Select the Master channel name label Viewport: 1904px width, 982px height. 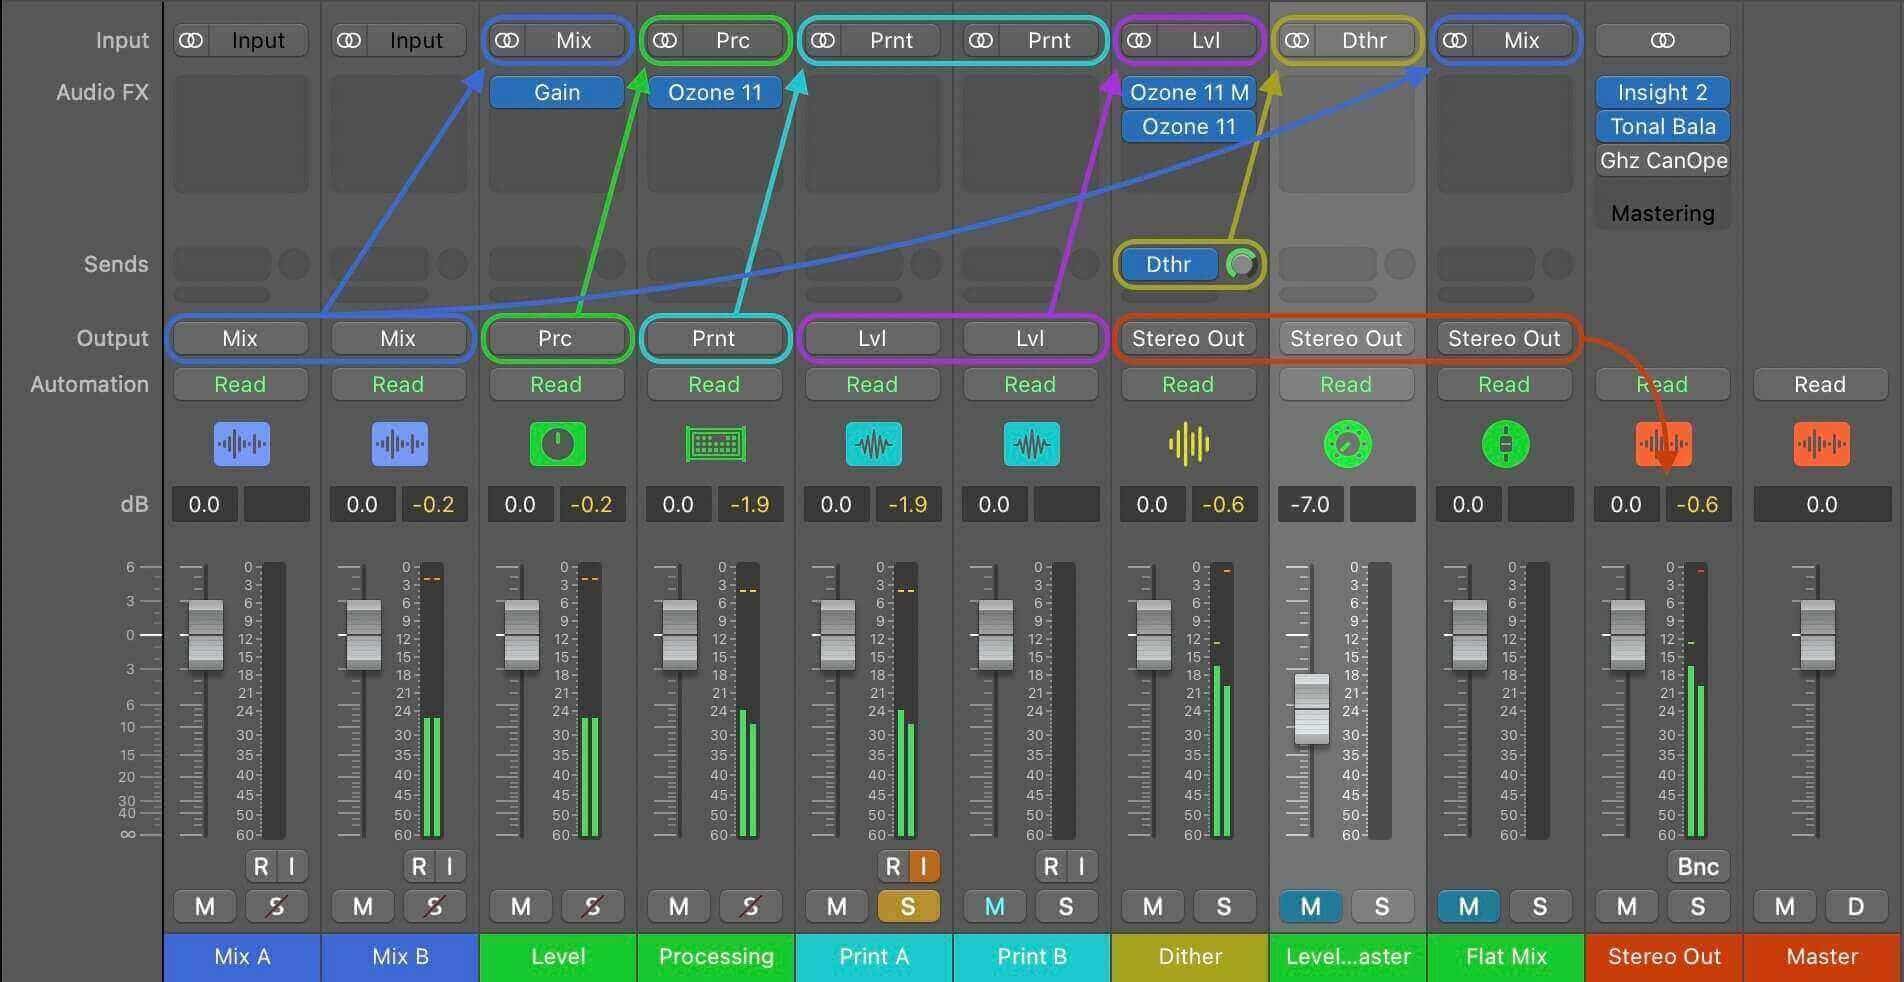coord(1822,957)
